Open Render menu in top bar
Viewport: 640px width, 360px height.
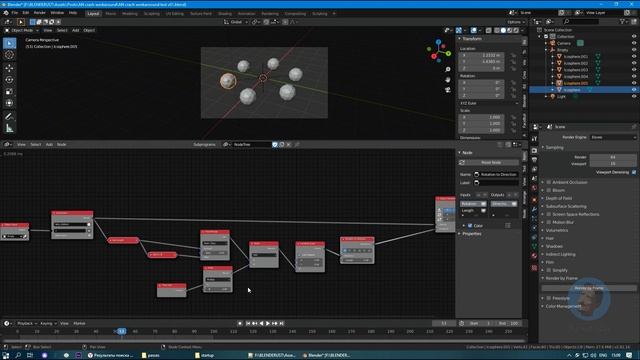pyautogui.click(x=40, y=13)
